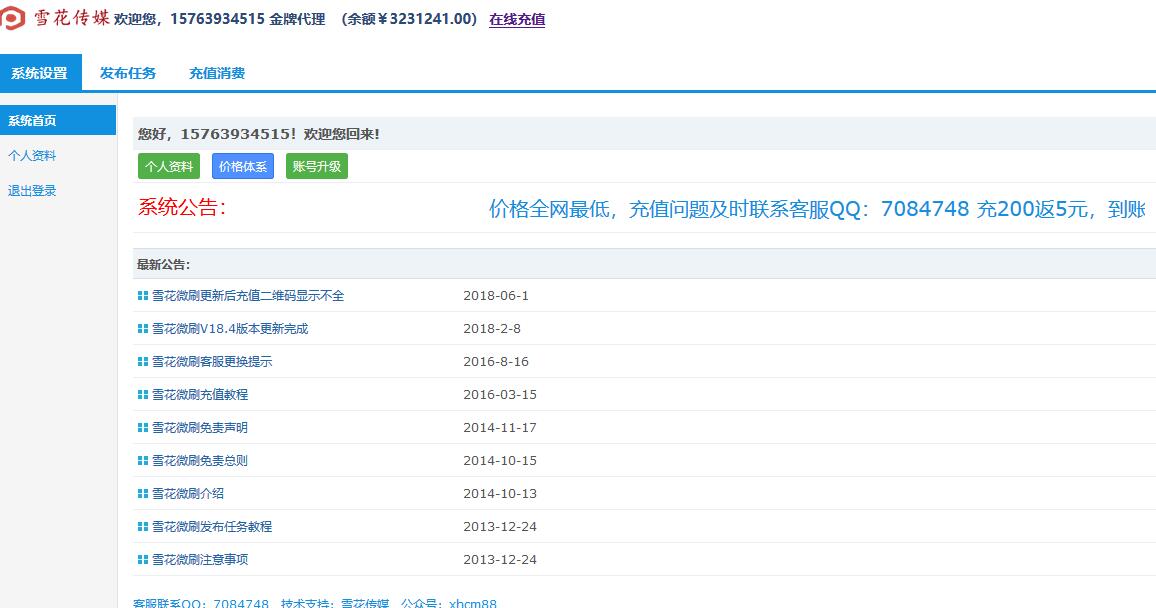Click the scrolling notice starting 价格全网最低
The height and width of the screenshot is (608, 1156).
[817, 209]
